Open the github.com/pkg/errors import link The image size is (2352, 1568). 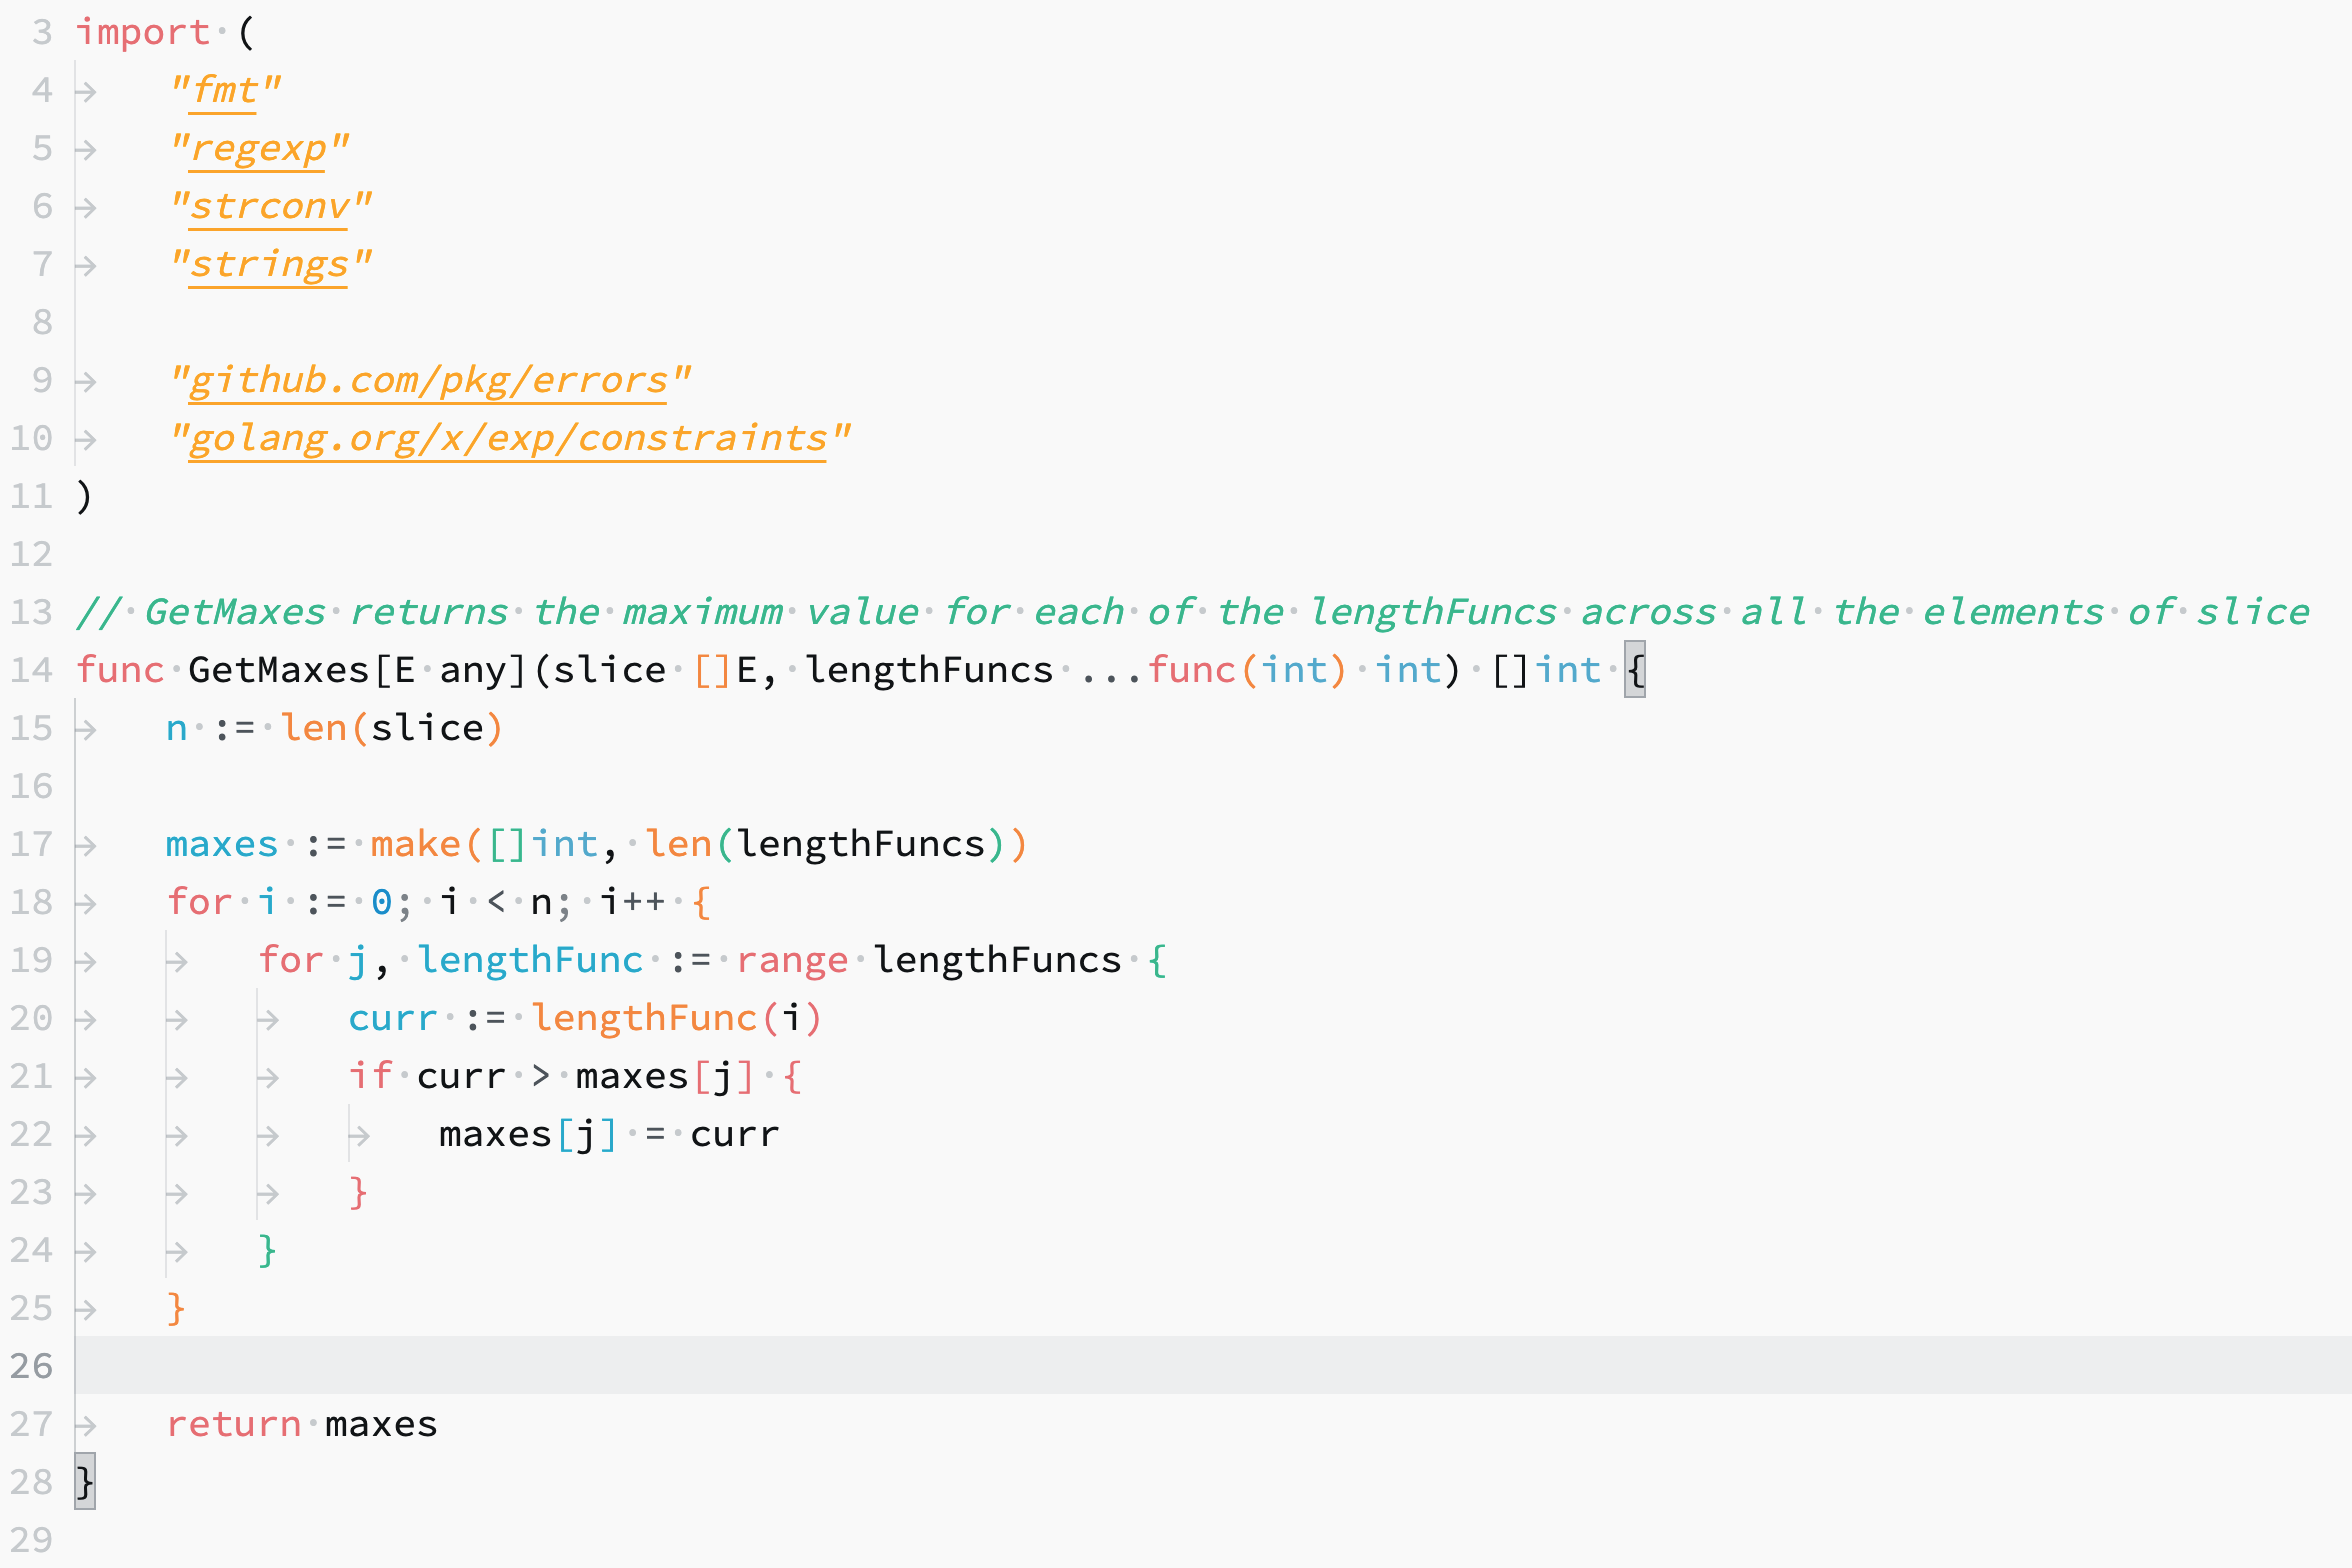[429, 380]
